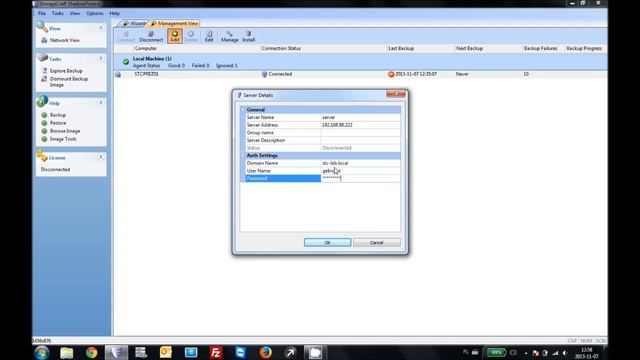Screen dimensions: 640x360
Task: Click the Dismount Backup Image icon
Action: (x=44, y=79)
